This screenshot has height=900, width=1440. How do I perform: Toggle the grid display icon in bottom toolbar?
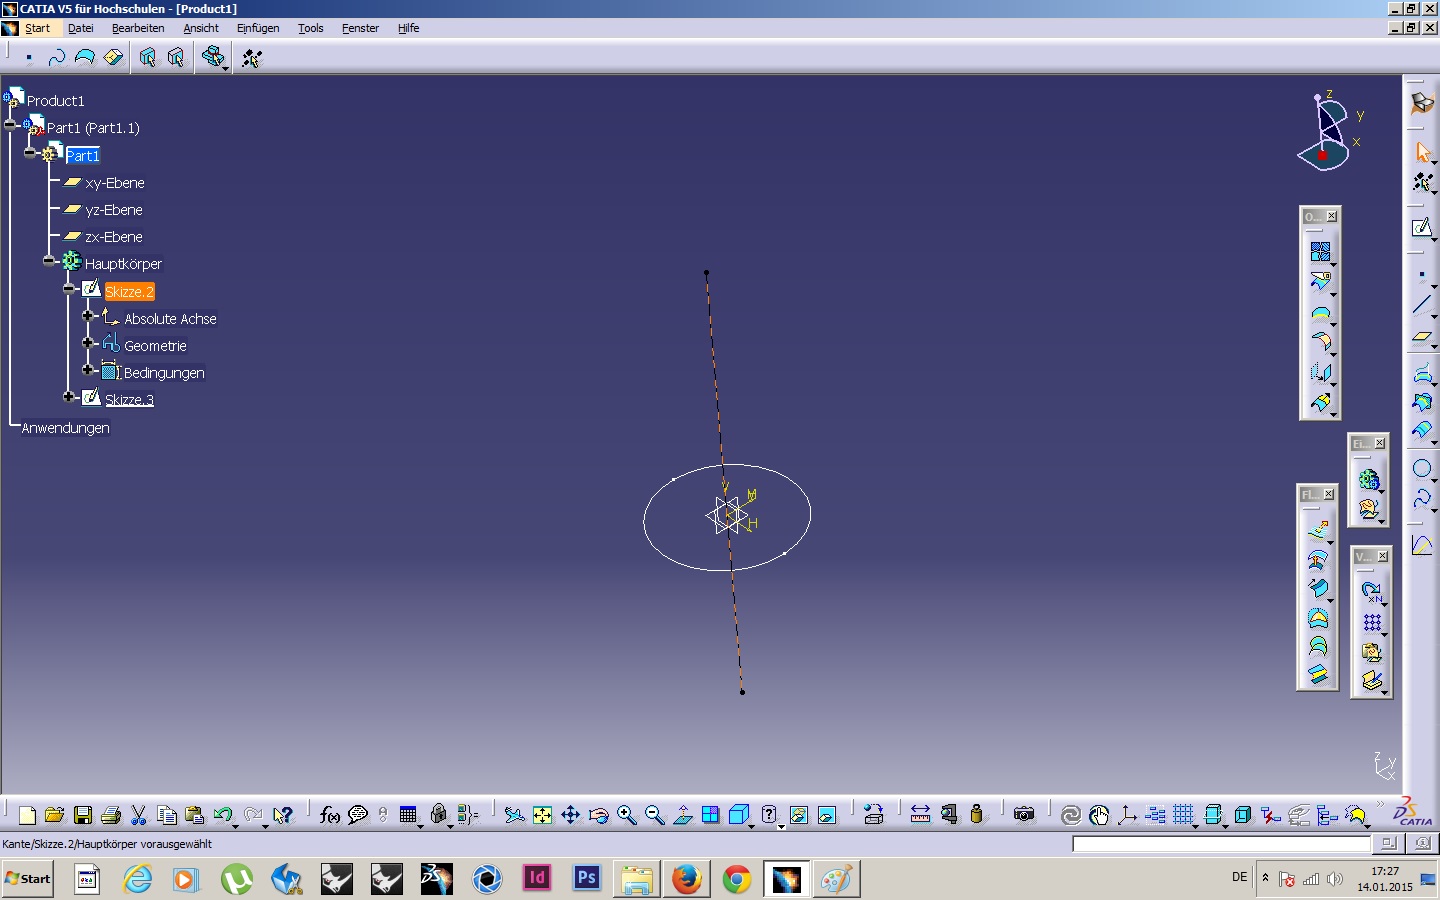point(1184,815)
